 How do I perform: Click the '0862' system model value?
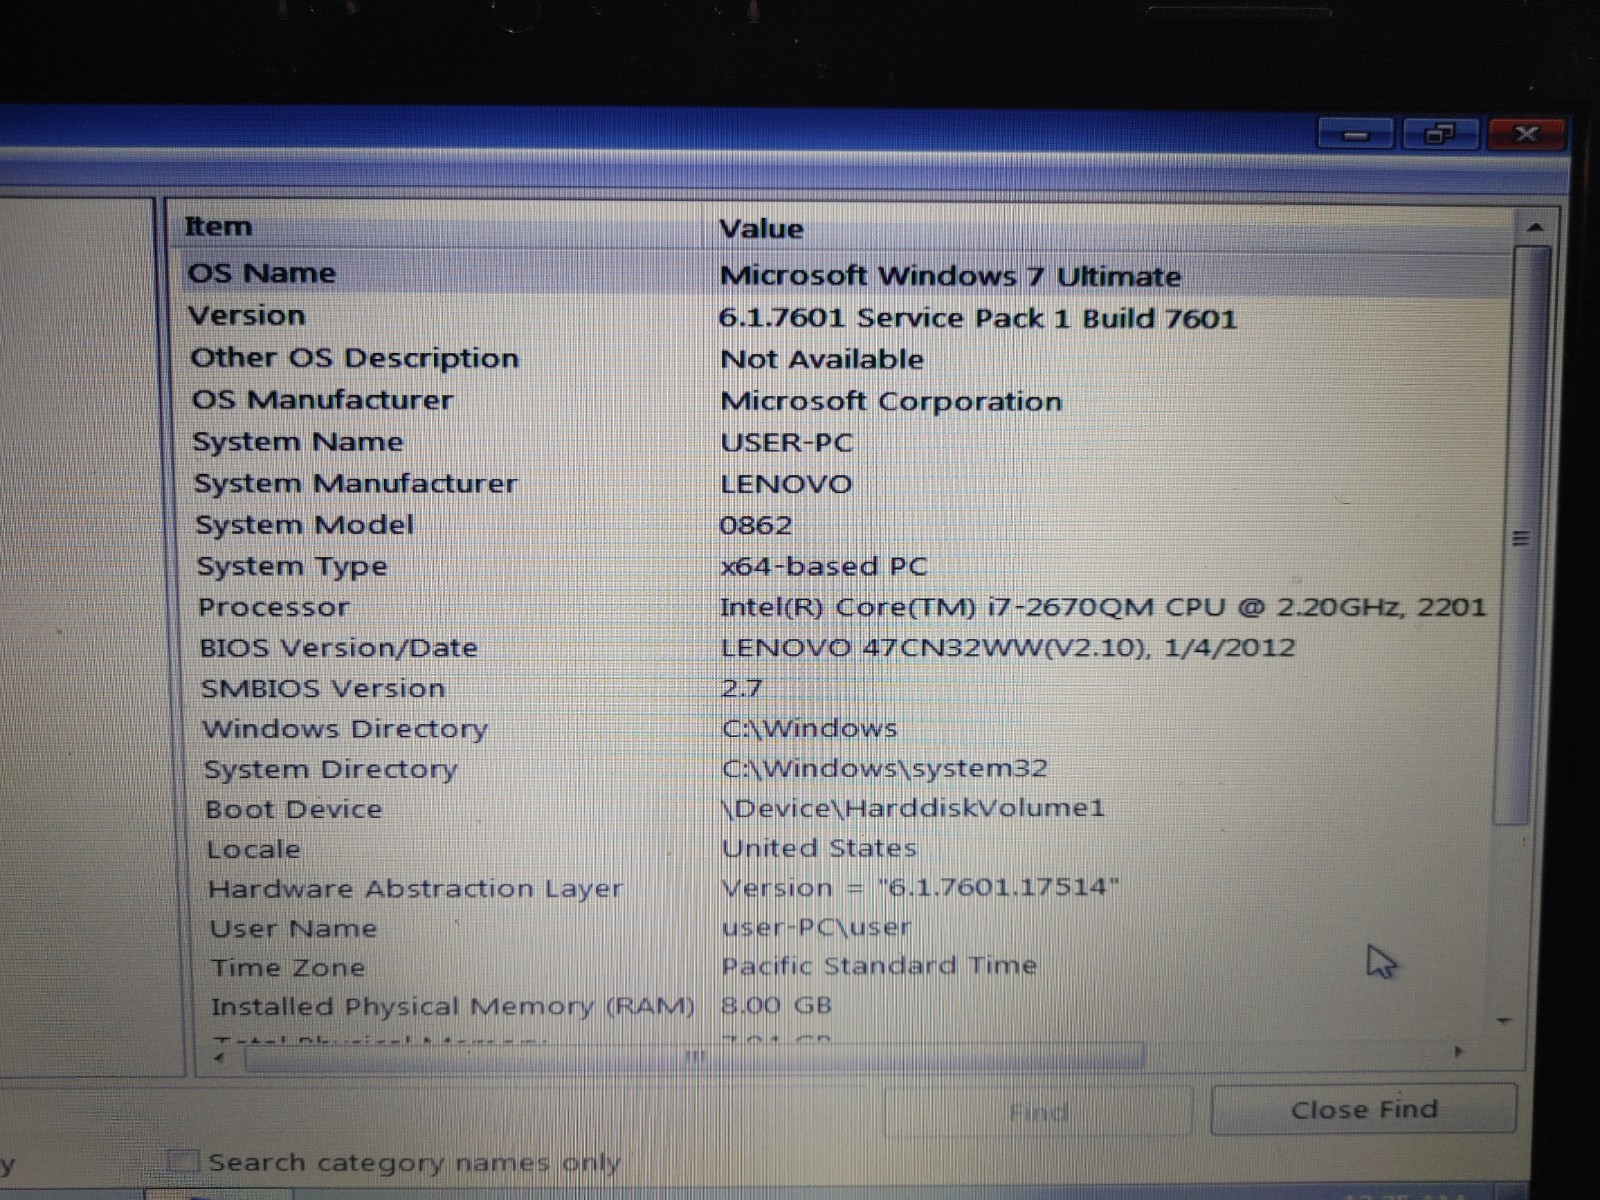point(756,526)
